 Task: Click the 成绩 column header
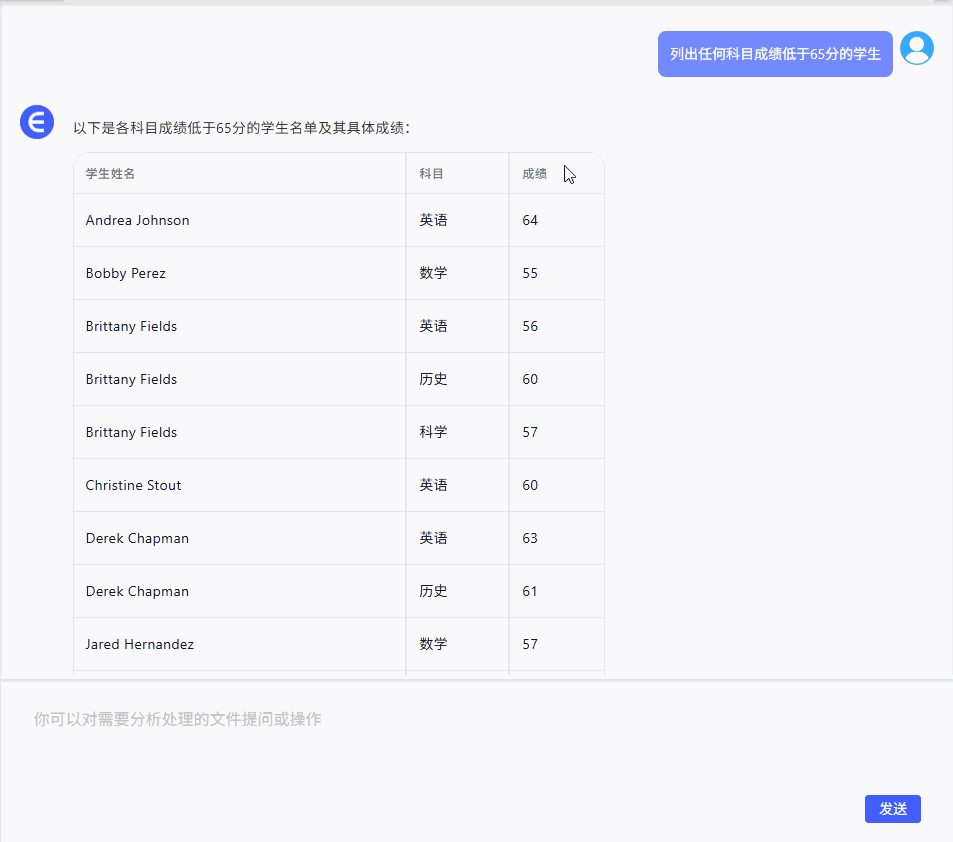coord(534,174)
